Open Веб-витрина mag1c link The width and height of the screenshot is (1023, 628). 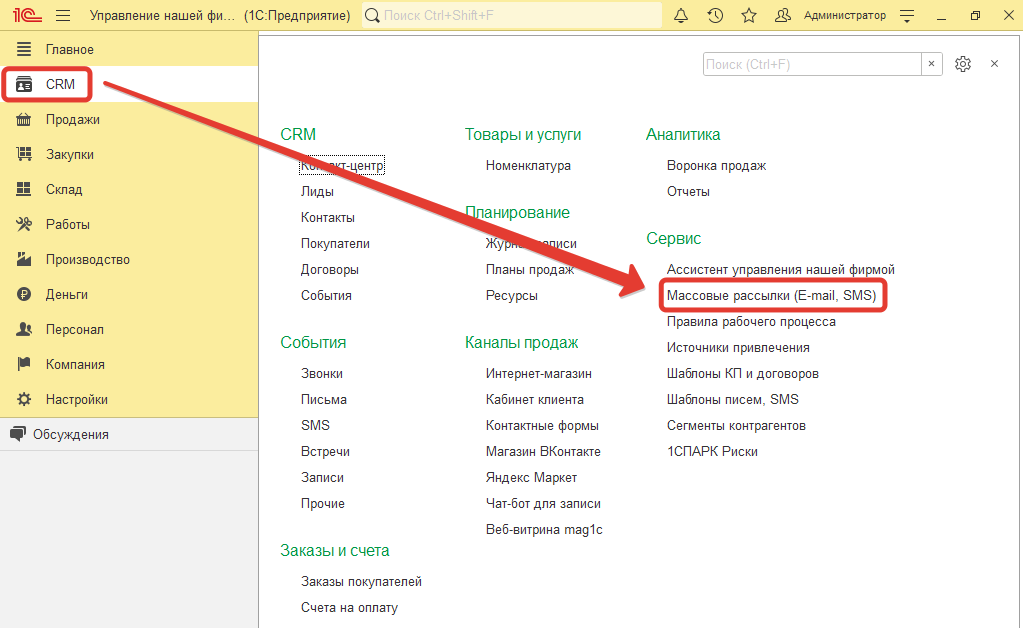544,530
